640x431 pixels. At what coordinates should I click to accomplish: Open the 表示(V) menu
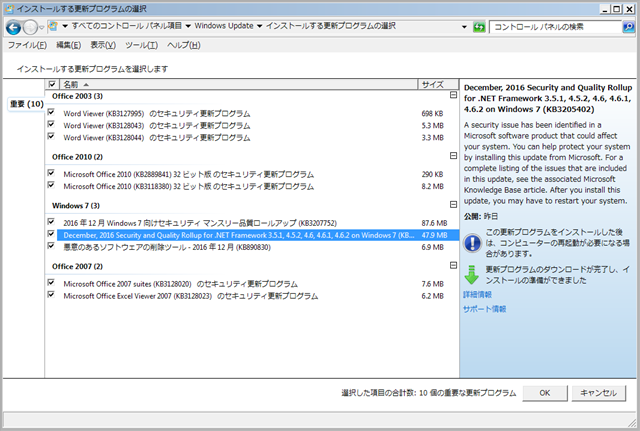(x=103, y=45)
